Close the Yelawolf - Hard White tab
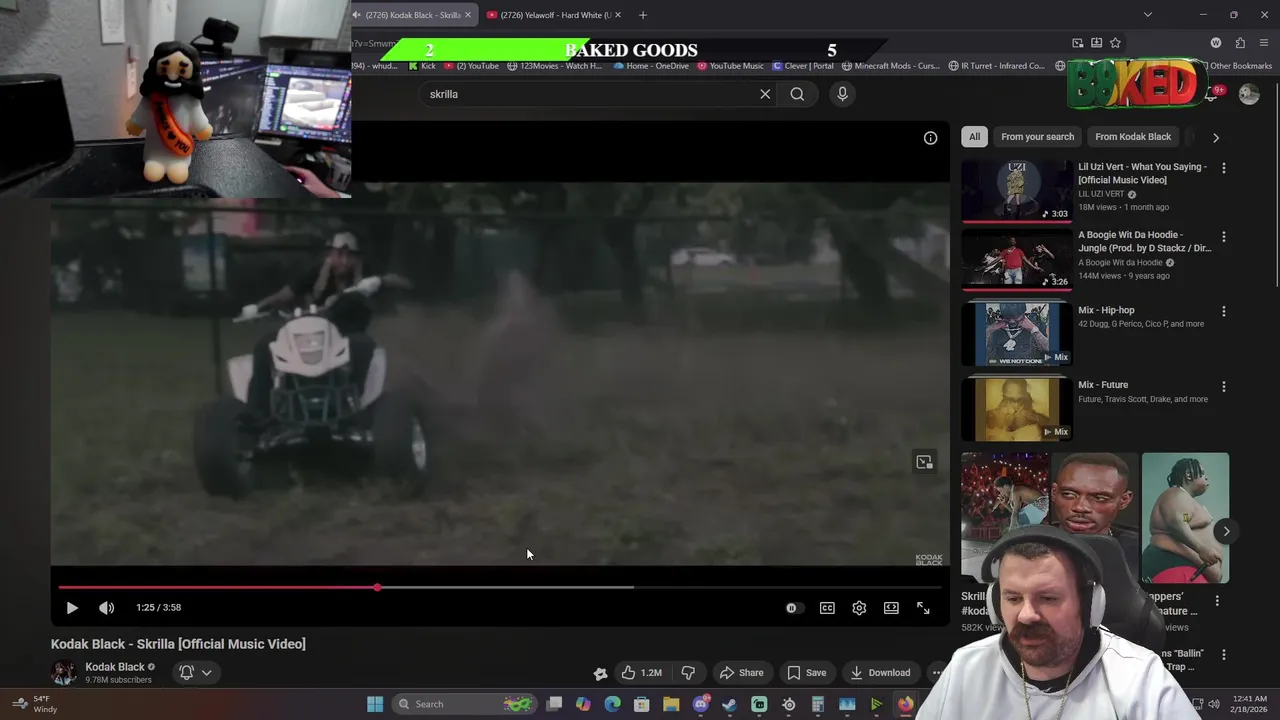The width and height of the screenshot is (1280, 720). pos(618,15)
